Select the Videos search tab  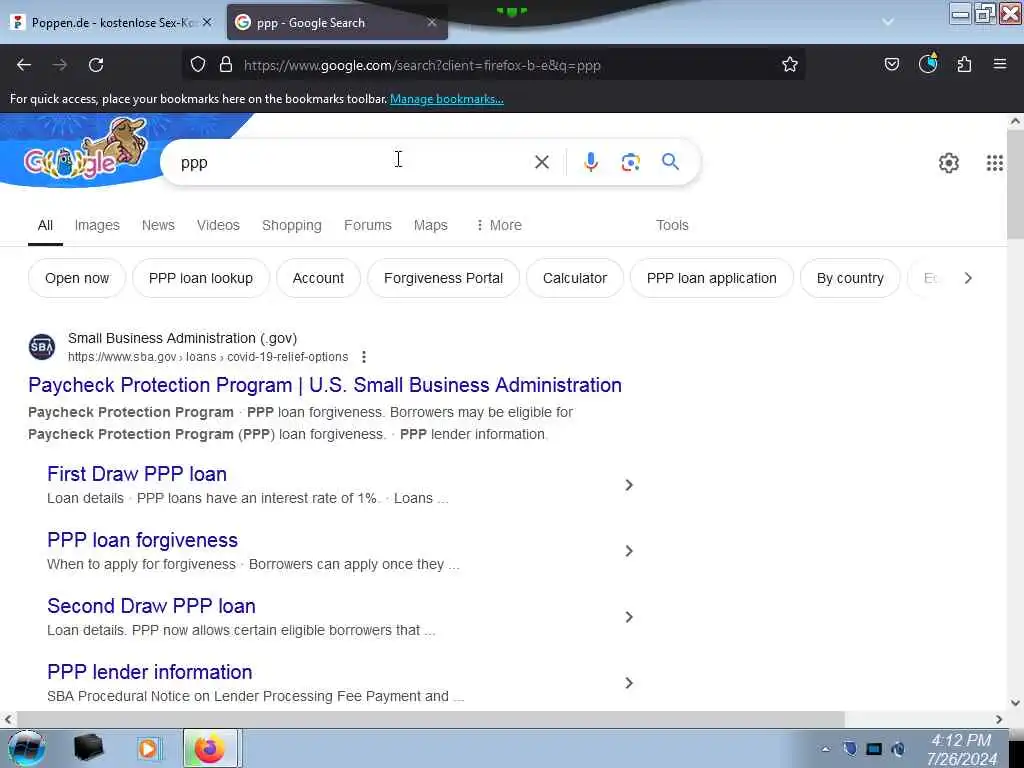(218, 225)
